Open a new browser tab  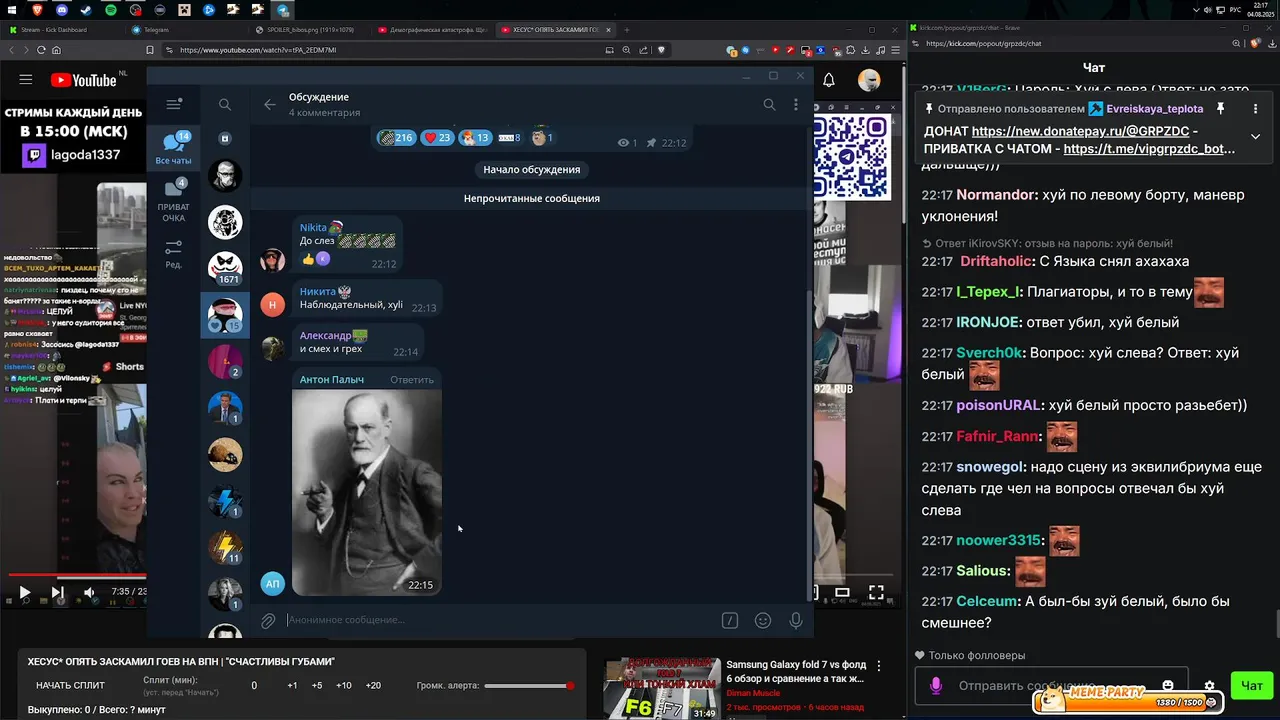[627, 30]
